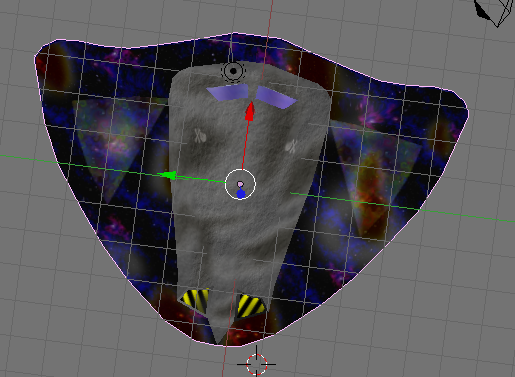Click the right purple windshield panel
Viewport: 515px width, 377px height.
[x=275, y=97]
